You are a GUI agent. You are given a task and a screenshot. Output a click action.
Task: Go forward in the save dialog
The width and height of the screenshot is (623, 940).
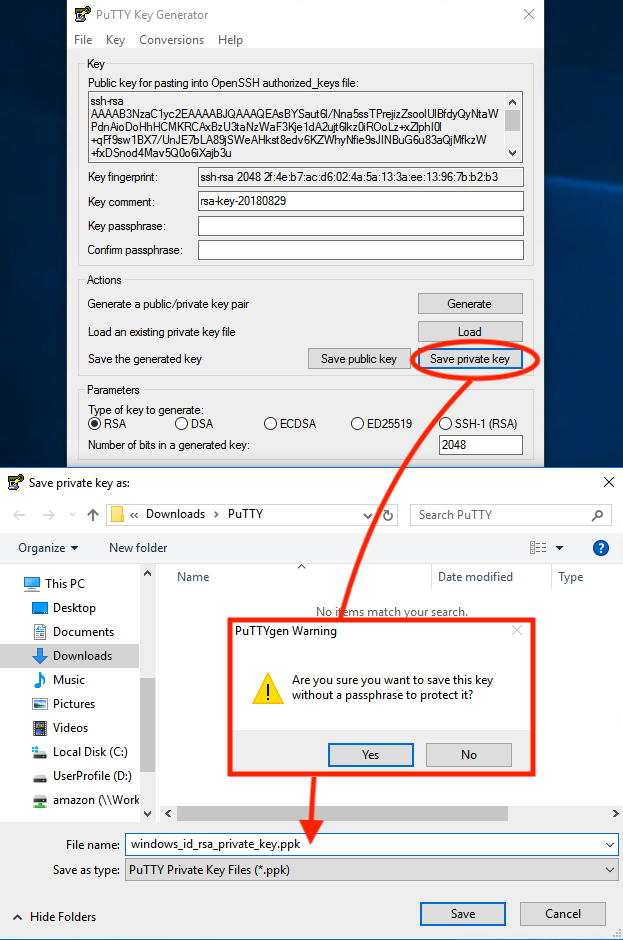[x=49, y=514]
